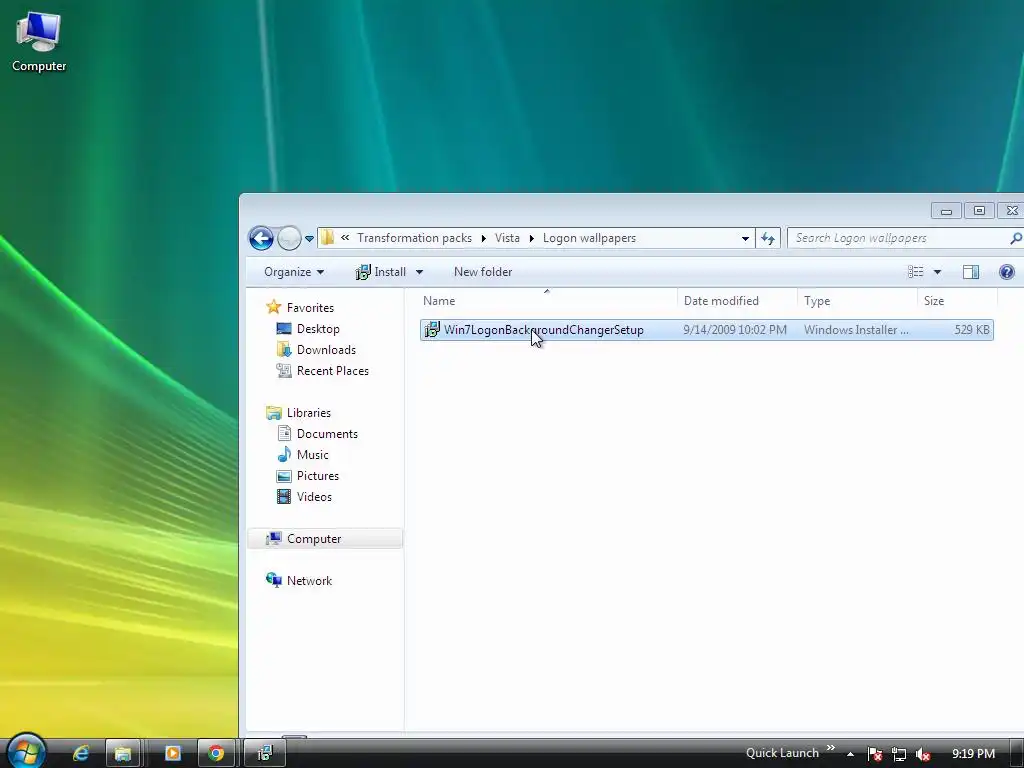Open Recent Places
1024x768 pixels.
323,370
